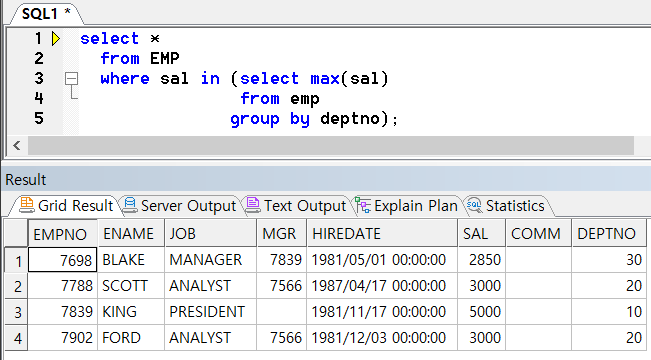Open the Explain Plan tab
Screen dimensions: 651x360
pos(407,206)
